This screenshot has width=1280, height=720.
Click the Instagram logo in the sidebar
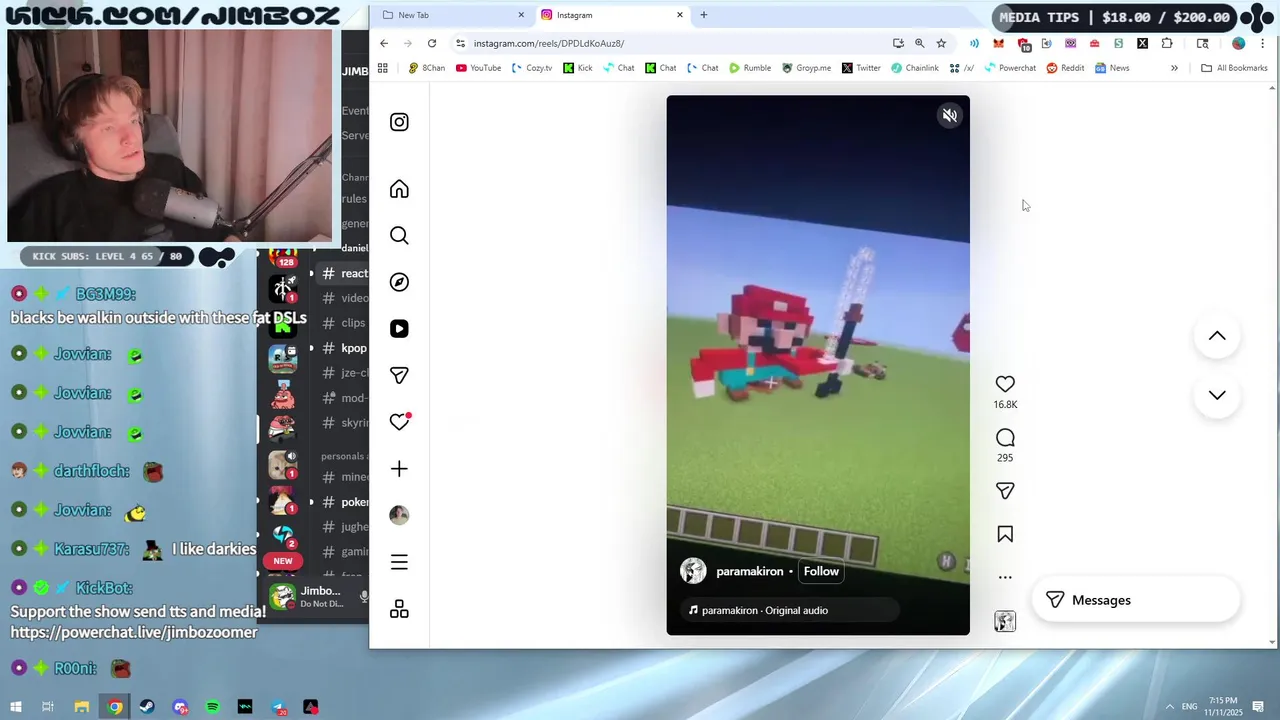point(399,122)
